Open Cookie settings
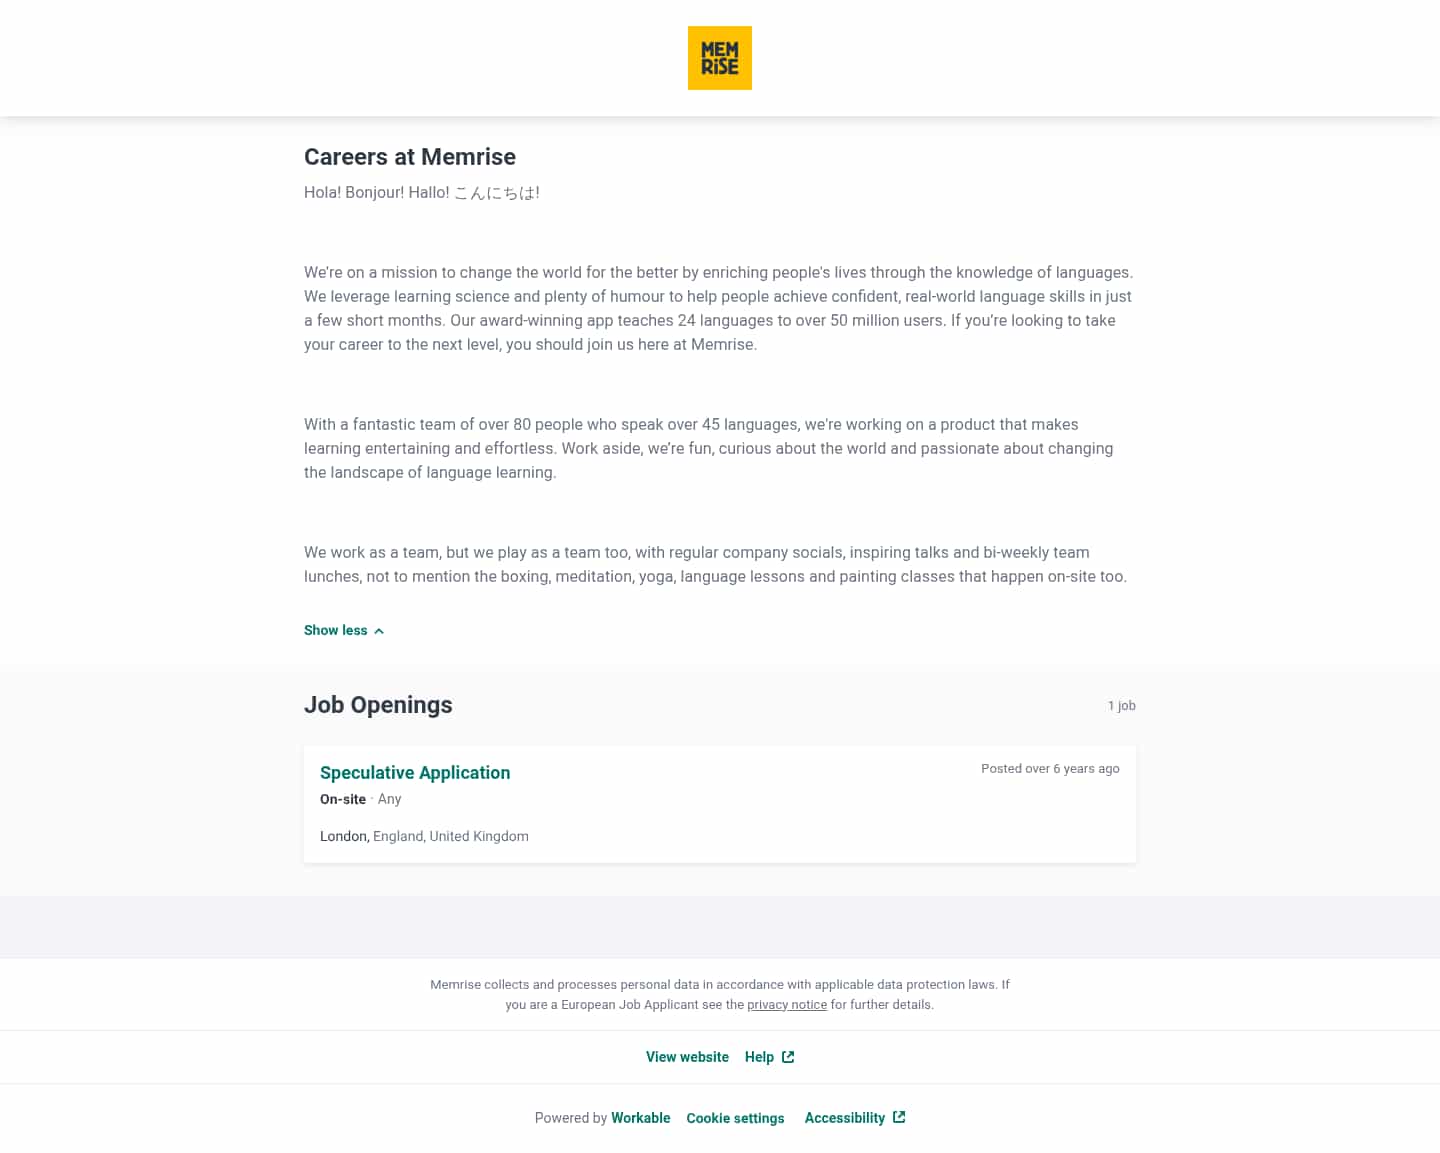 735,1118
